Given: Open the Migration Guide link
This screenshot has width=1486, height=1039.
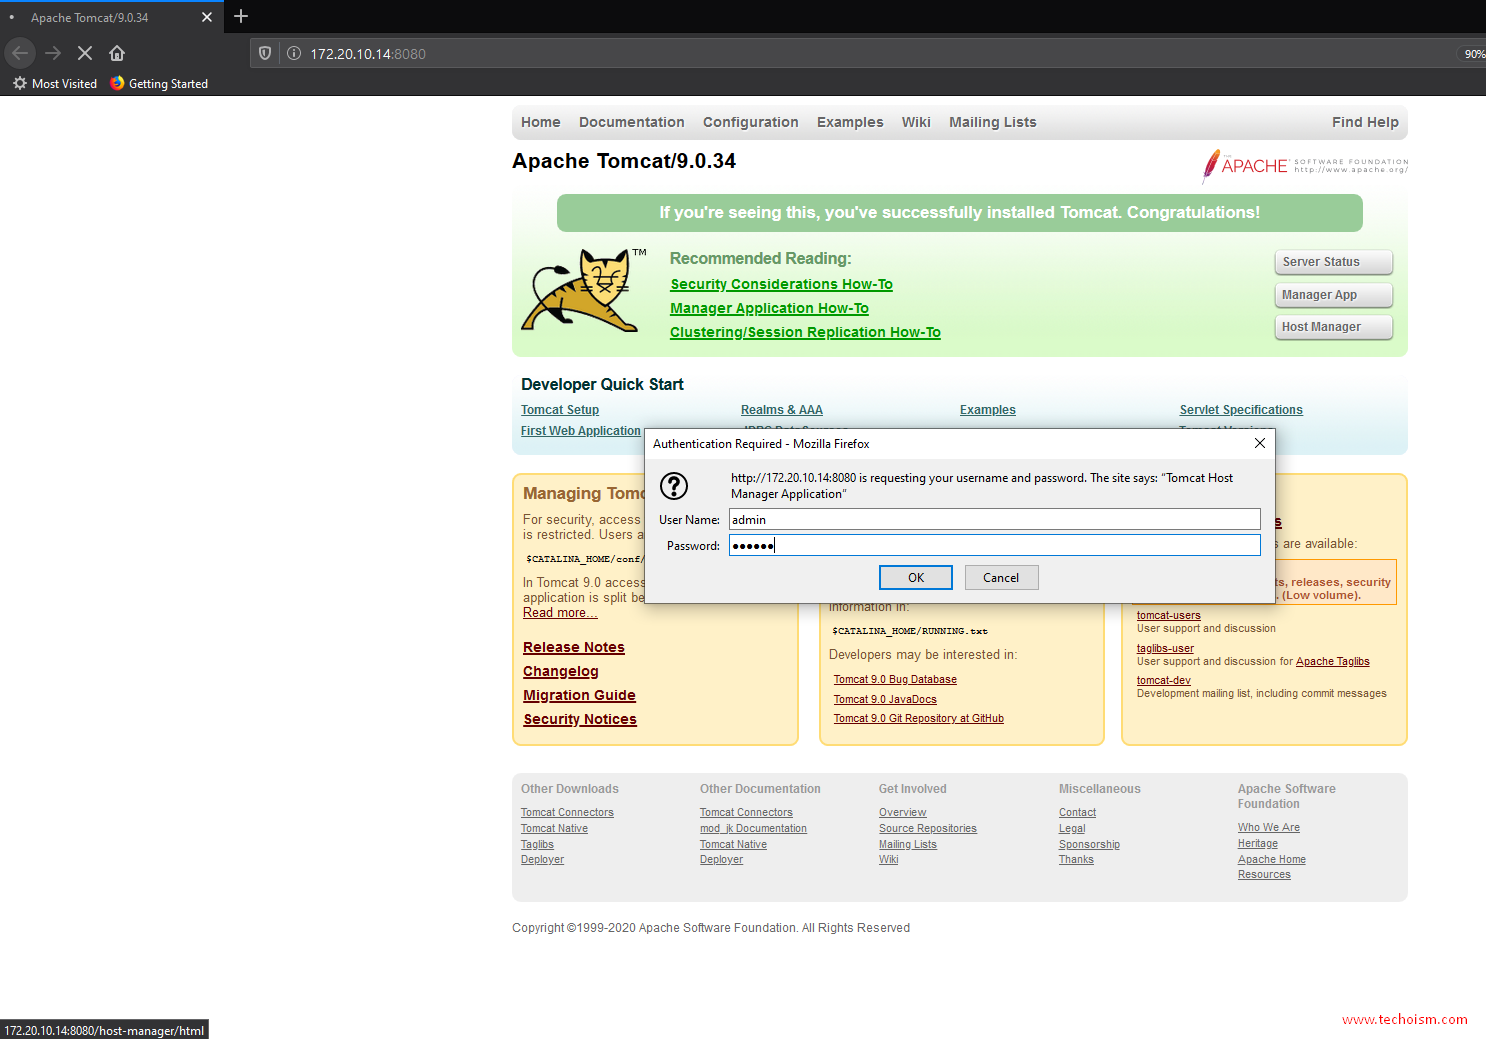Looking at the screenshot, I should tap(579, 696).
